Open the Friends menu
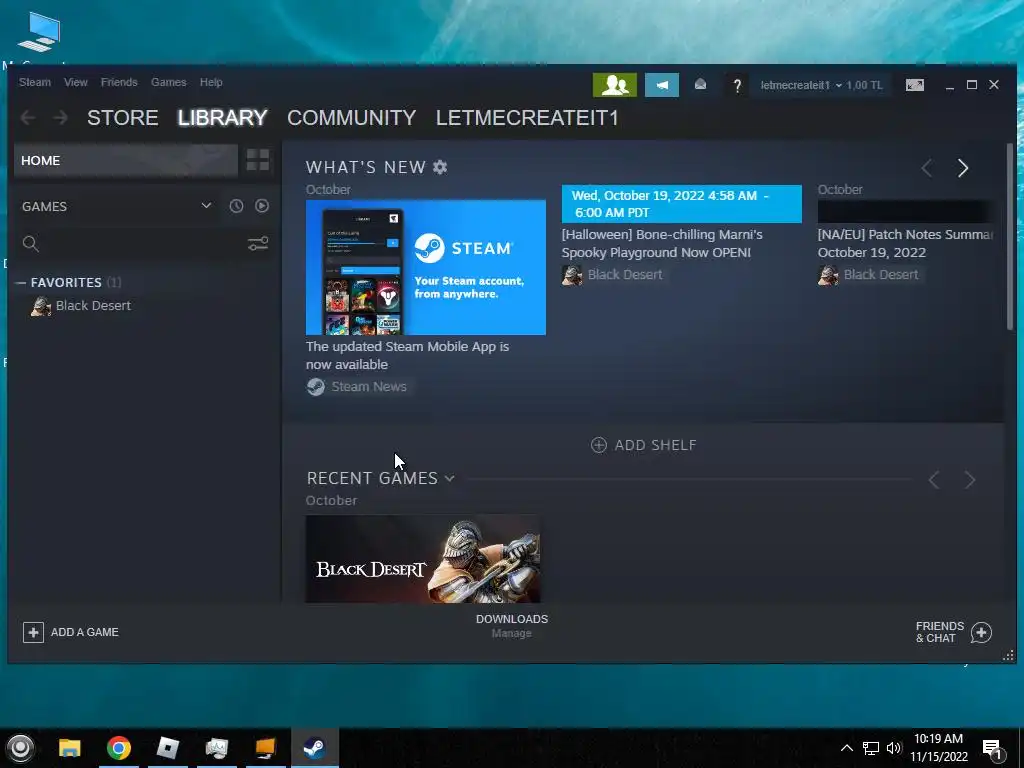1024x768 pixels. click(x=119, y=82)
